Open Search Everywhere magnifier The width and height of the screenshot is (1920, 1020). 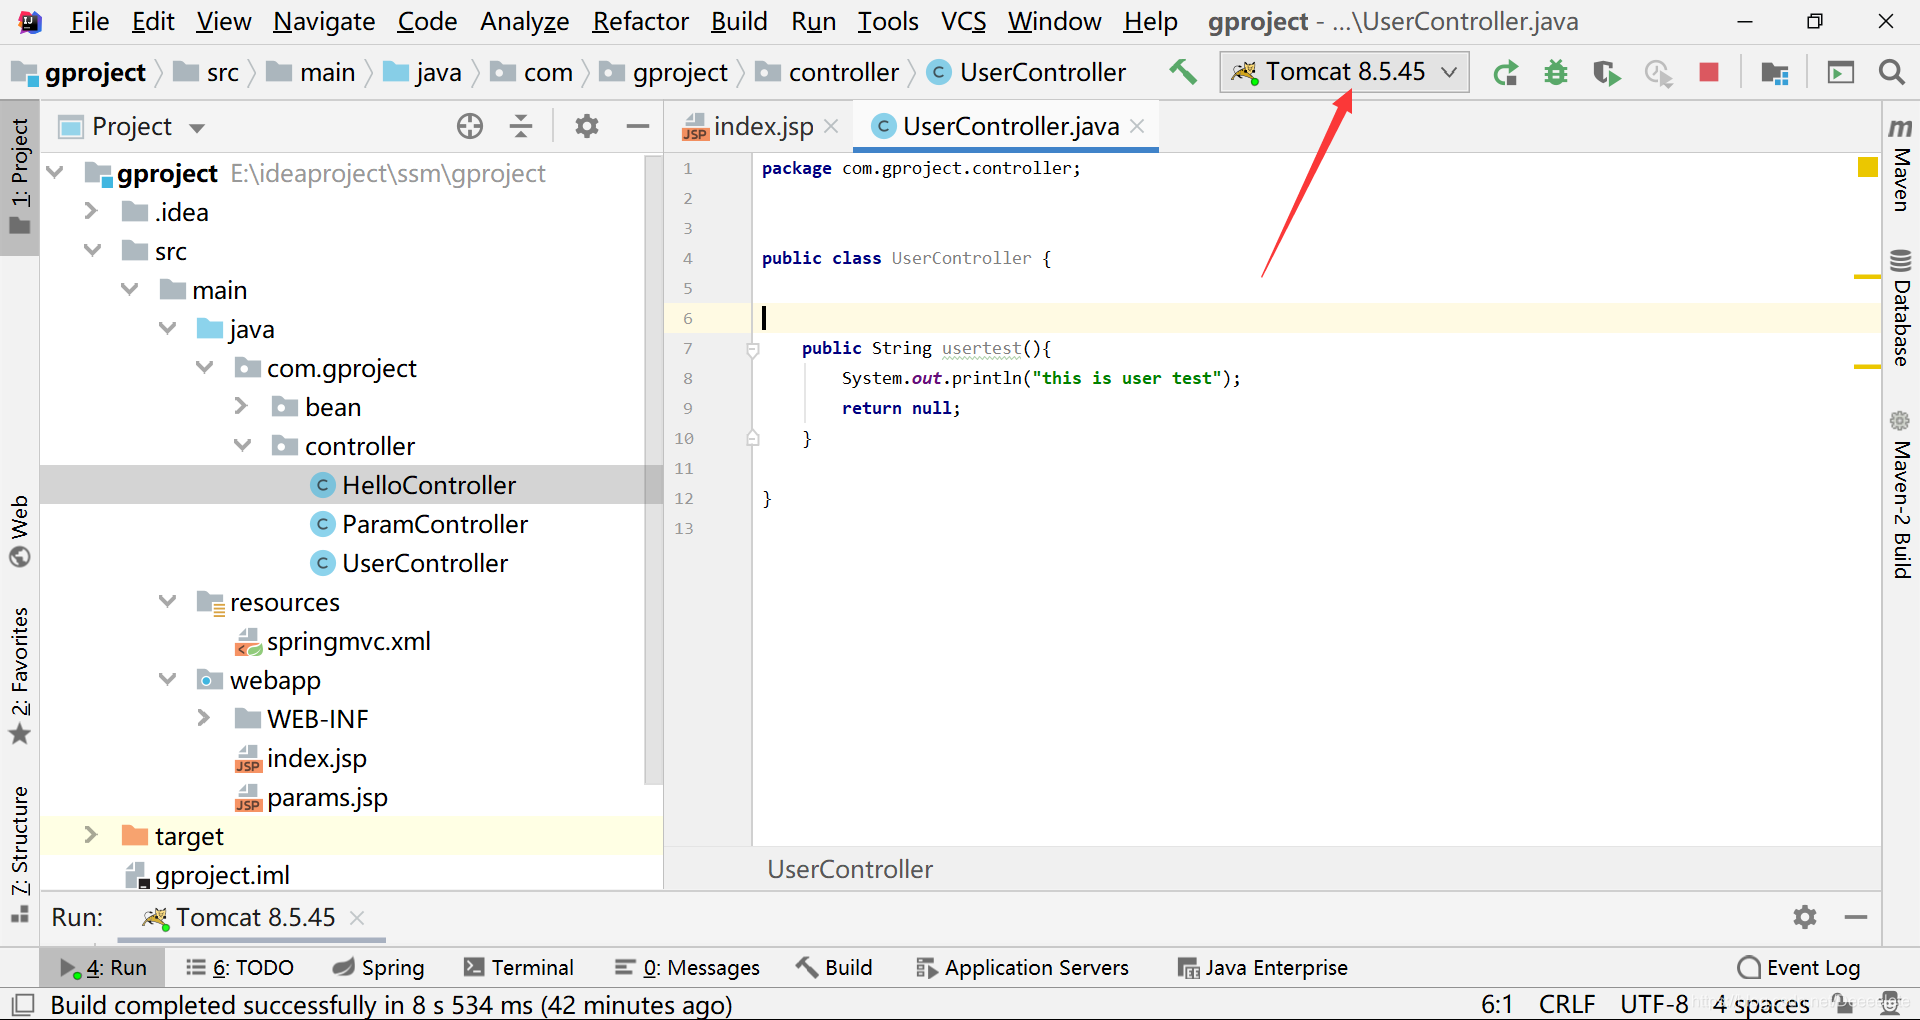click(x=1891, y=72)
